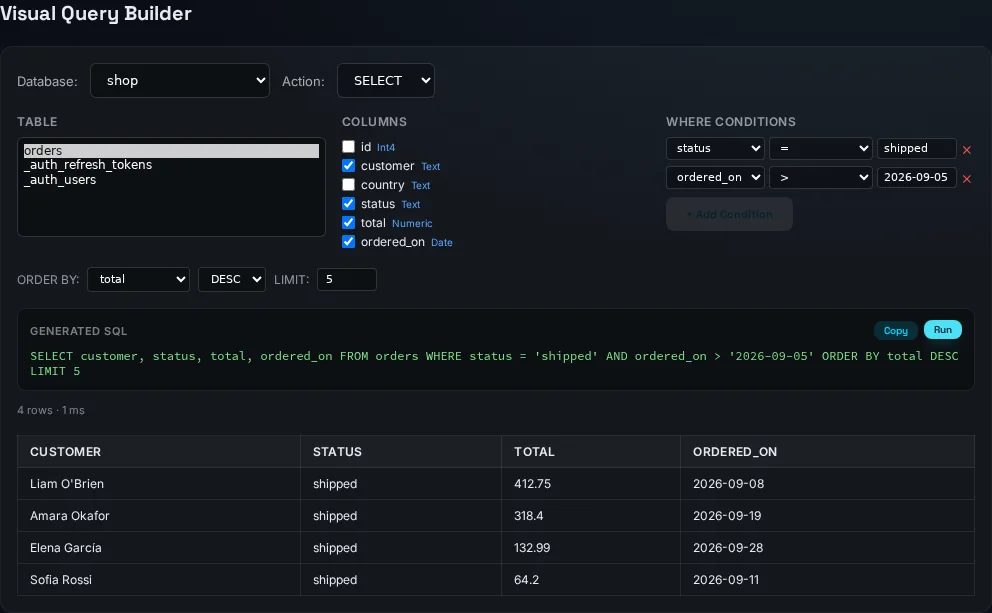Image resolution: width=992 pixels, height=613 pixels.
Task: Click the Date type label beside ordered_on
Action: (442, 242)
